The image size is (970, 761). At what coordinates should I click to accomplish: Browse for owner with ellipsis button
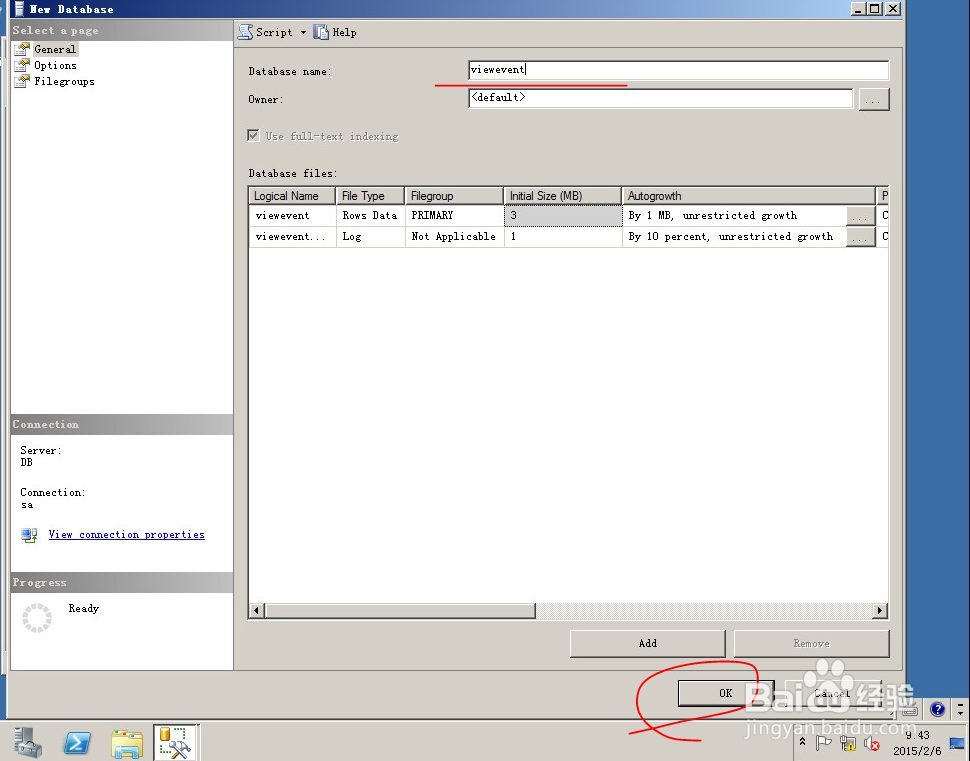pos(873,100)
